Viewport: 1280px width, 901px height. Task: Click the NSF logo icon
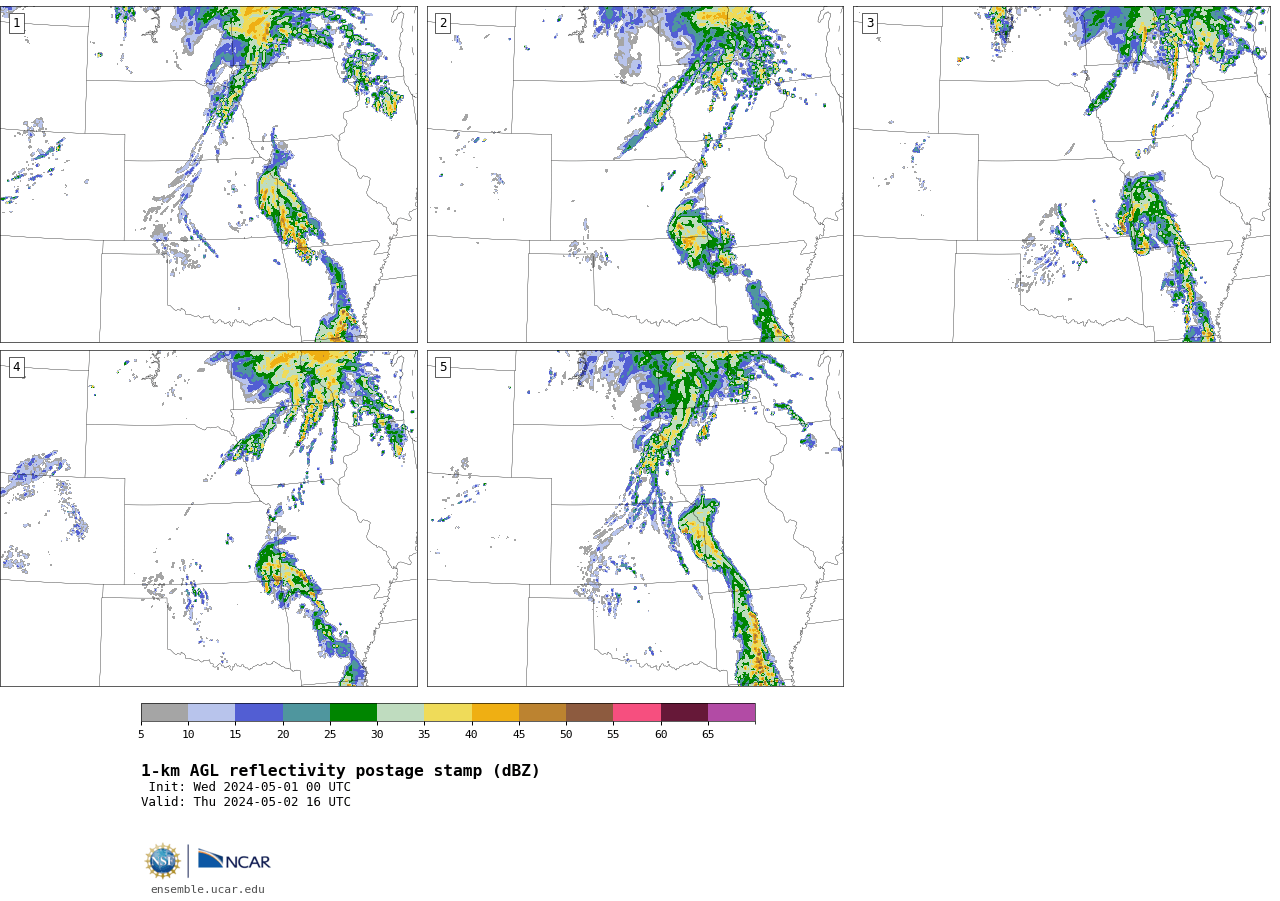click(x=163, y=861)
